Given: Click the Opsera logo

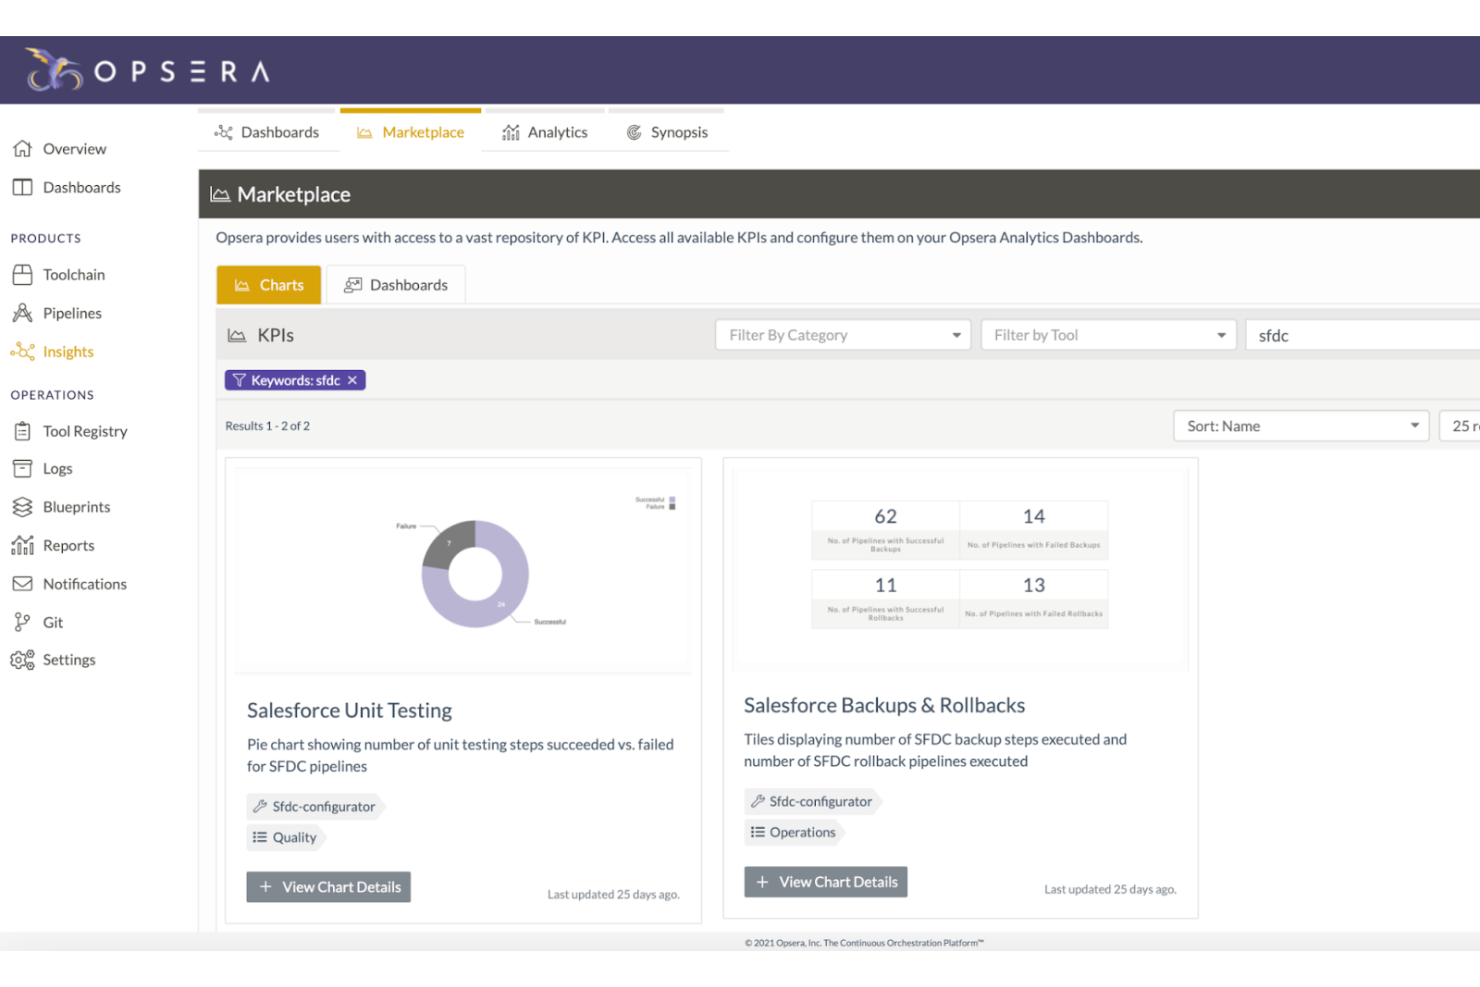Looking at the screenshot, I should (x=145, y=69).
